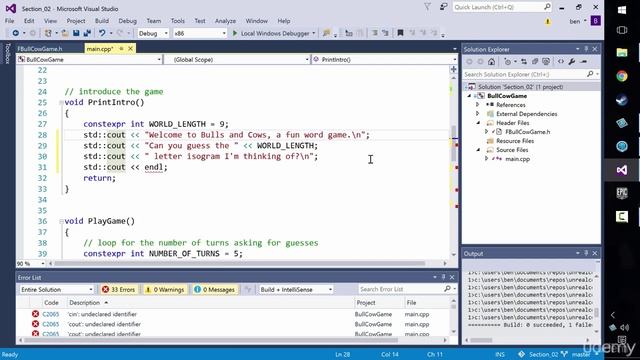Viewport: 640px width, 360px height.
Task: Click the feedback icon beside Quick Launch
Action: point(443,7)
